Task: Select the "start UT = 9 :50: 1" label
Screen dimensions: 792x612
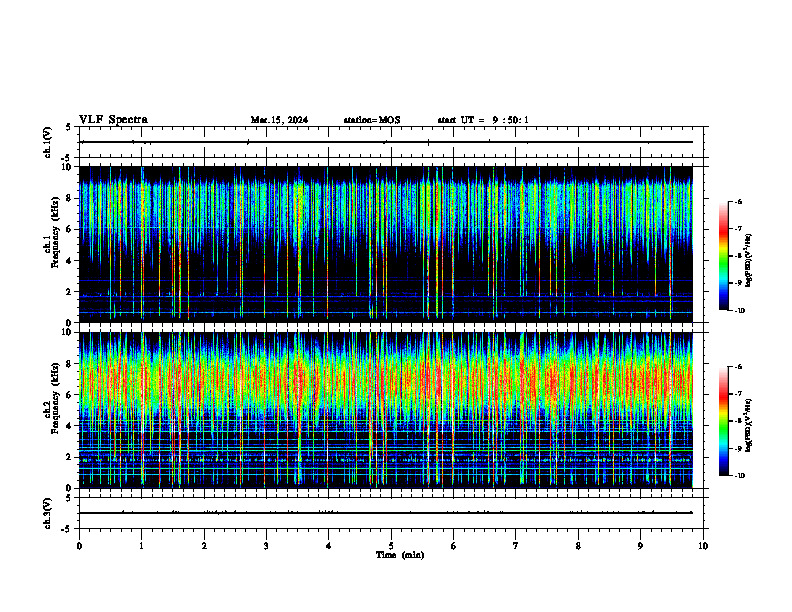Action: click(x=483, y=120)
